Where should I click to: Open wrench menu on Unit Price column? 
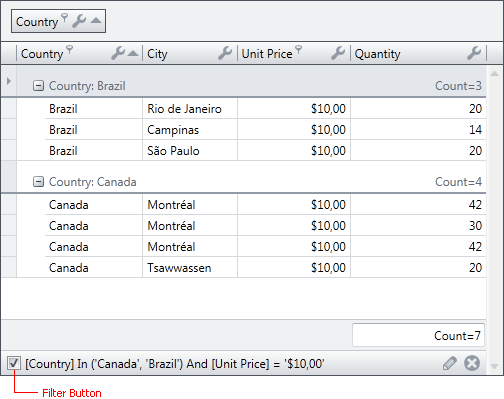pyautogui.click(x=338, y=53)
